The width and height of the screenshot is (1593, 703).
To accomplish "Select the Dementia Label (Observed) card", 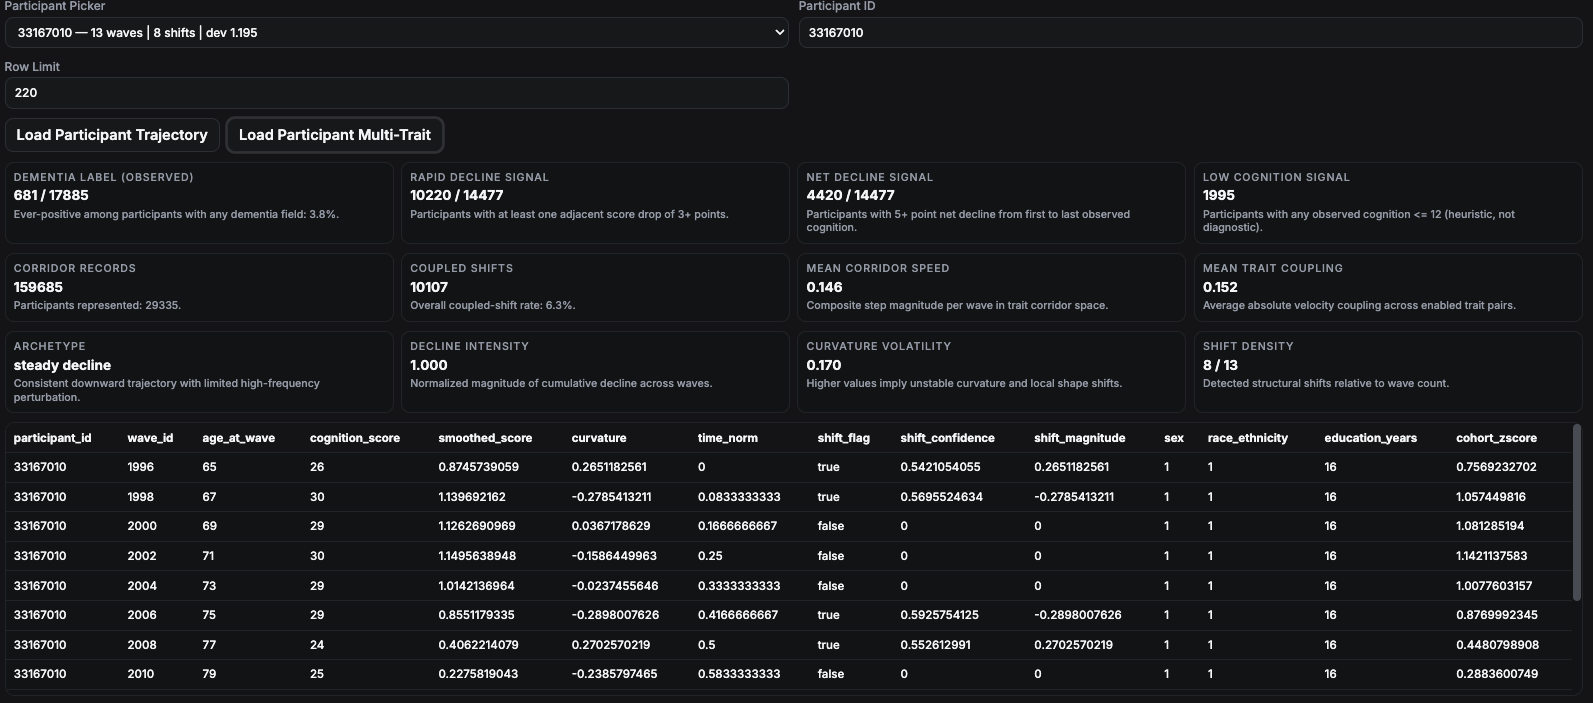I will (199, 203).
